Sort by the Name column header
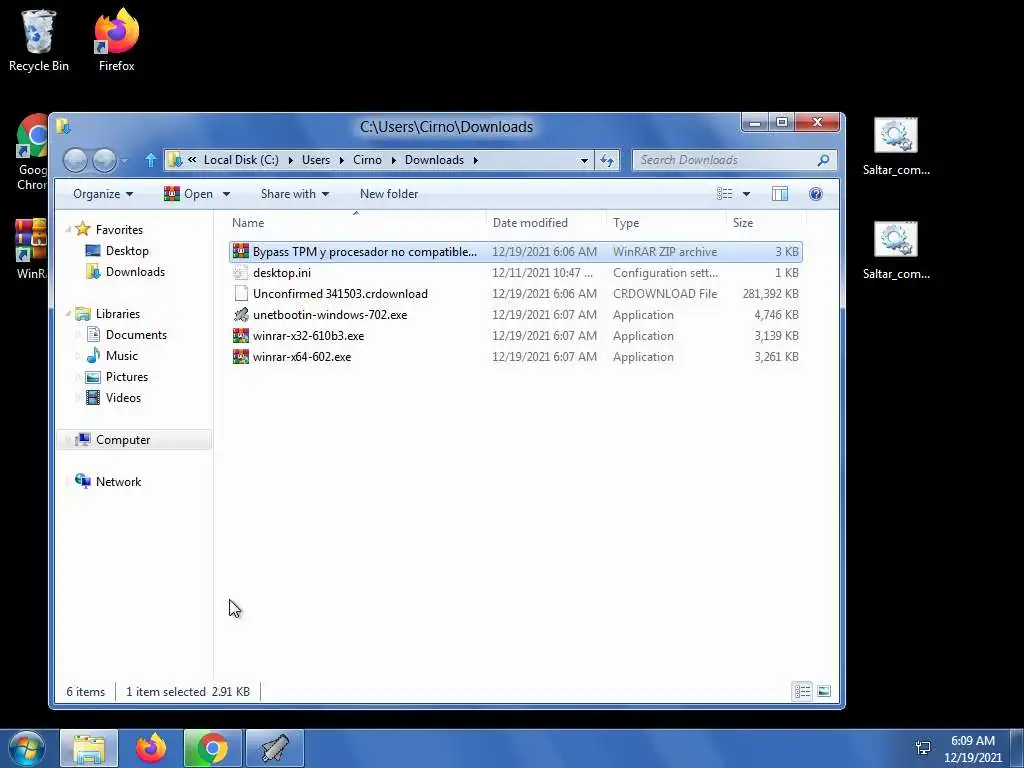 point(356,223)
